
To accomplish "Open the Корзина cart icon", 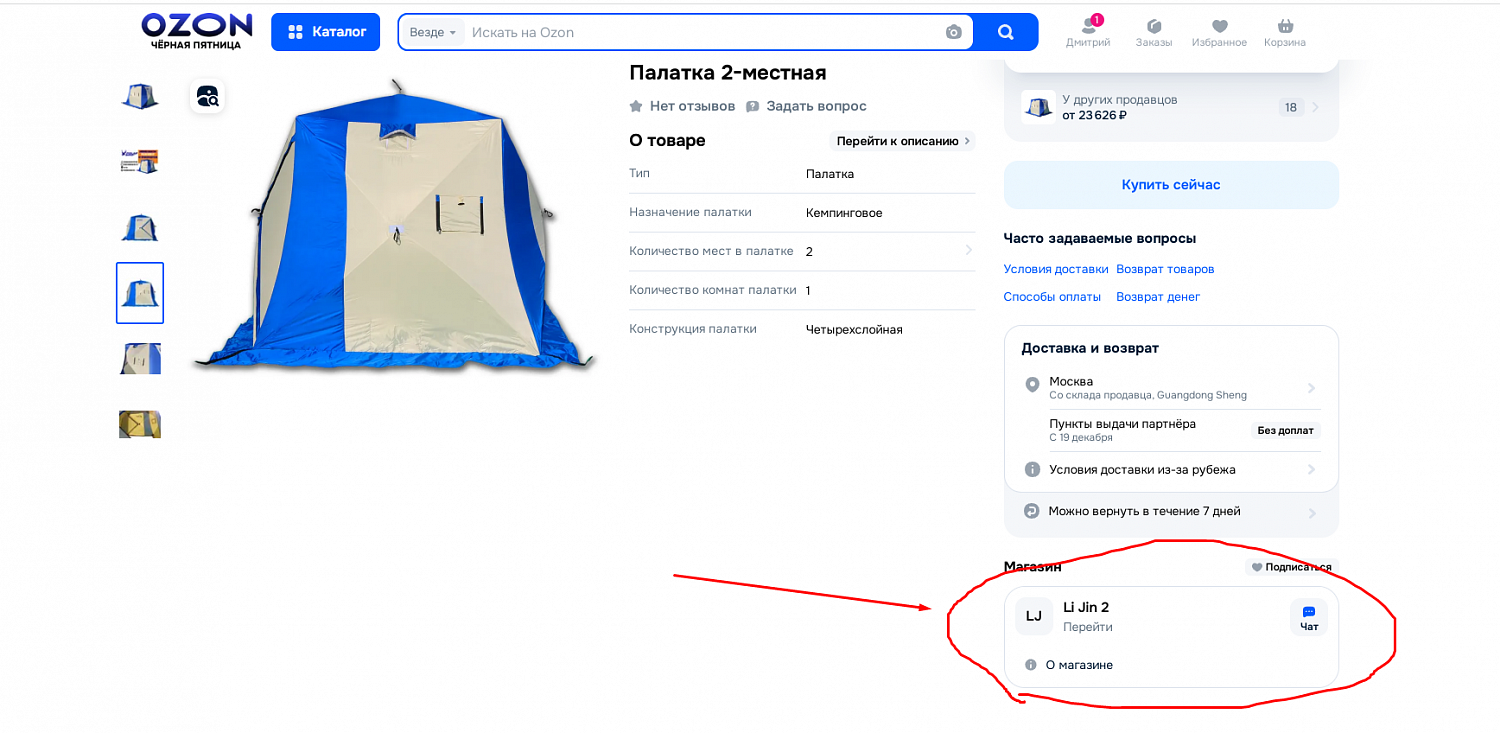I will pos(1285,32).
